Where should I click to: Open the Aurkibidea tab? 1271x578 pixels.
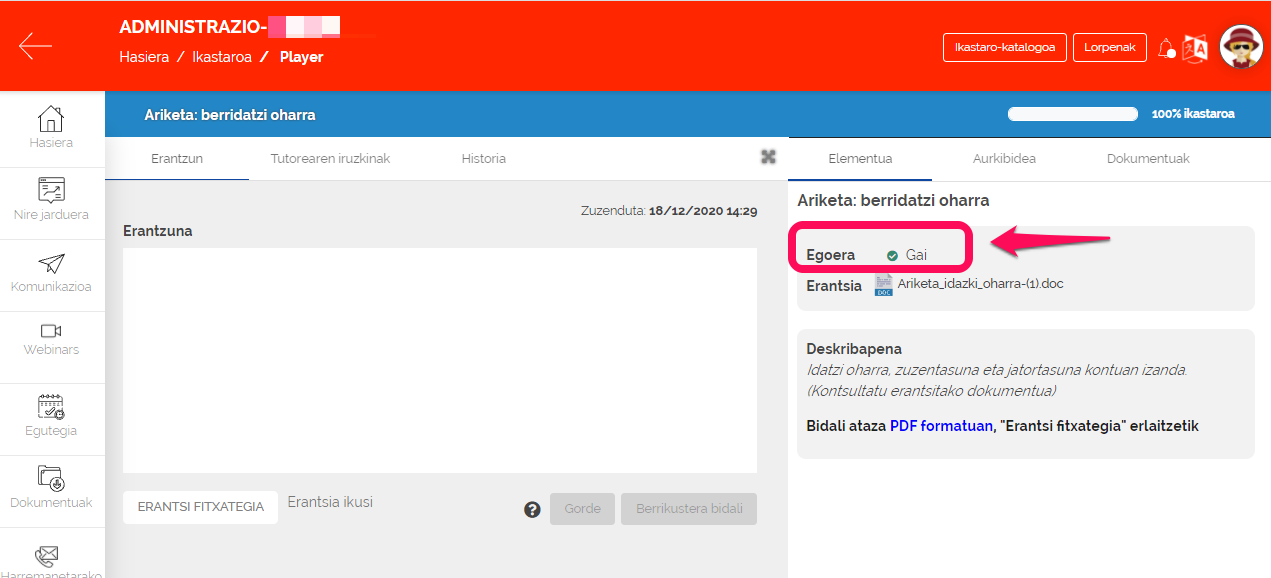click(1004, 158)
